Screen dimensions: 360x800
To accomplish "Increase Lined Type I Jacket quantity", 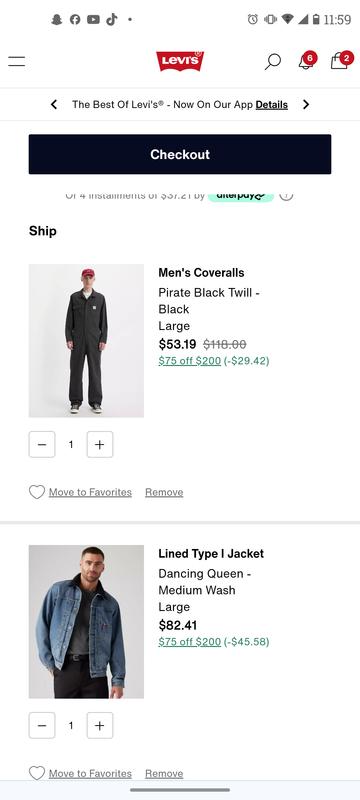I will [x=100, y=726].
